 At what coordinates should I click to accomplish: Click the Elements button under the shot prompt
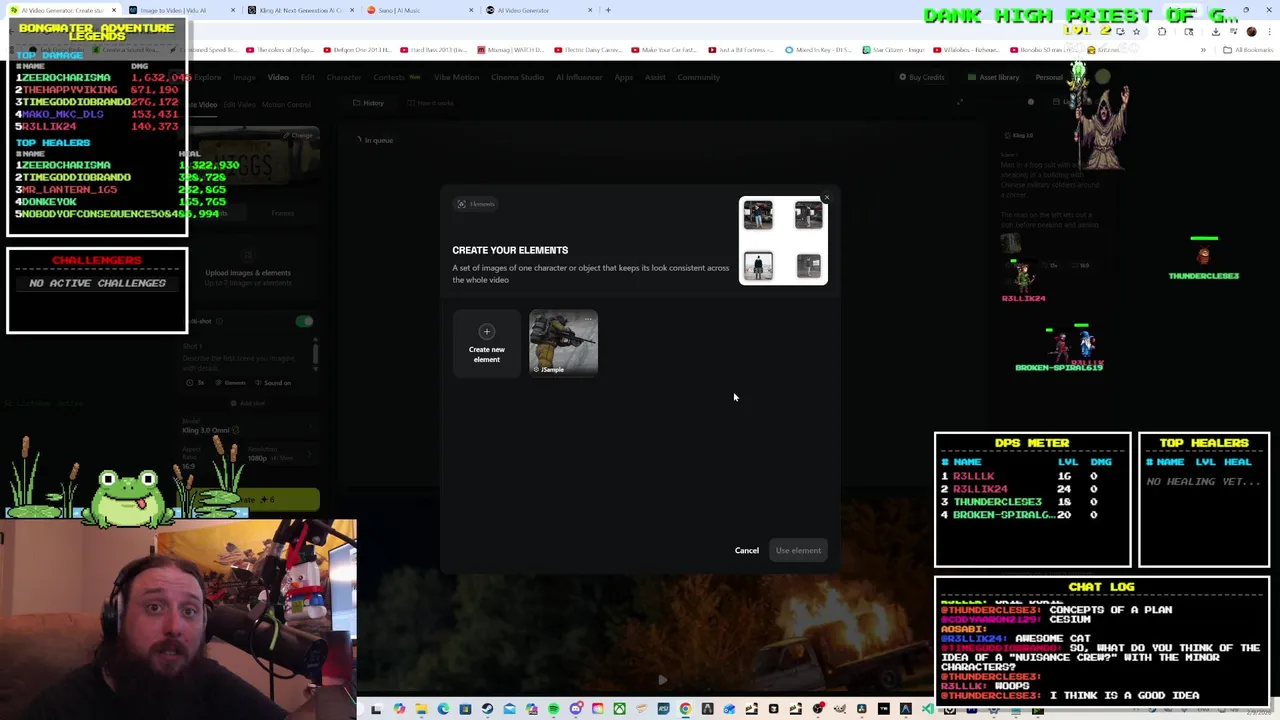pyautogui.click(x=231, y=383)
